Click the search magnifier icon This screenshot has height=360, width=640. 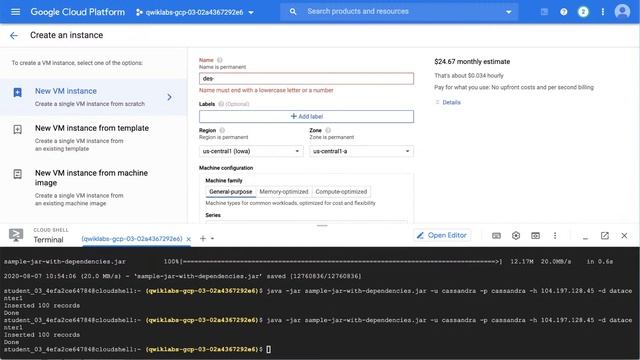click(x=293, y=12)
